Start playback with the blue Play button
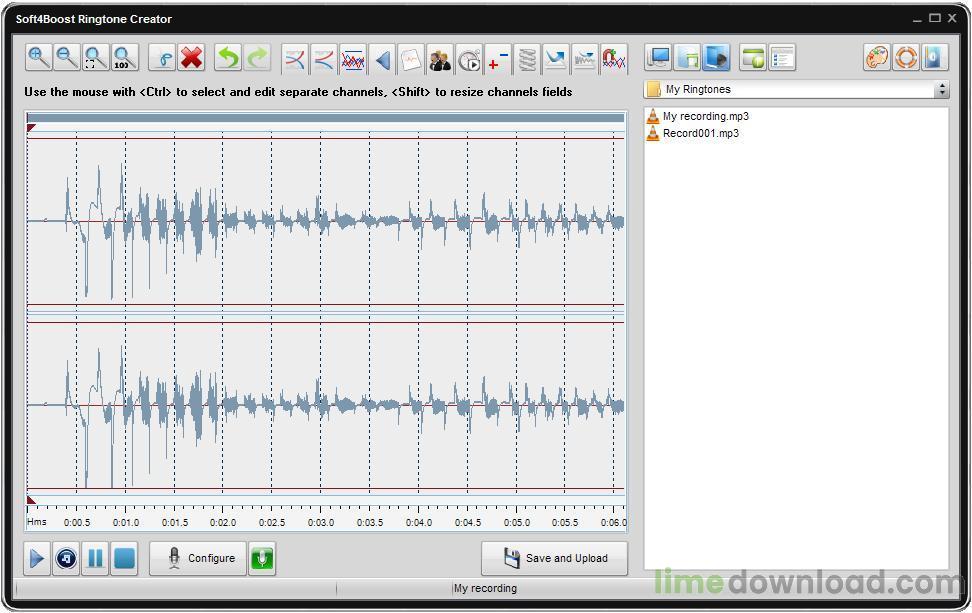This screenshot has height=613, width=972. coord(37,558)
